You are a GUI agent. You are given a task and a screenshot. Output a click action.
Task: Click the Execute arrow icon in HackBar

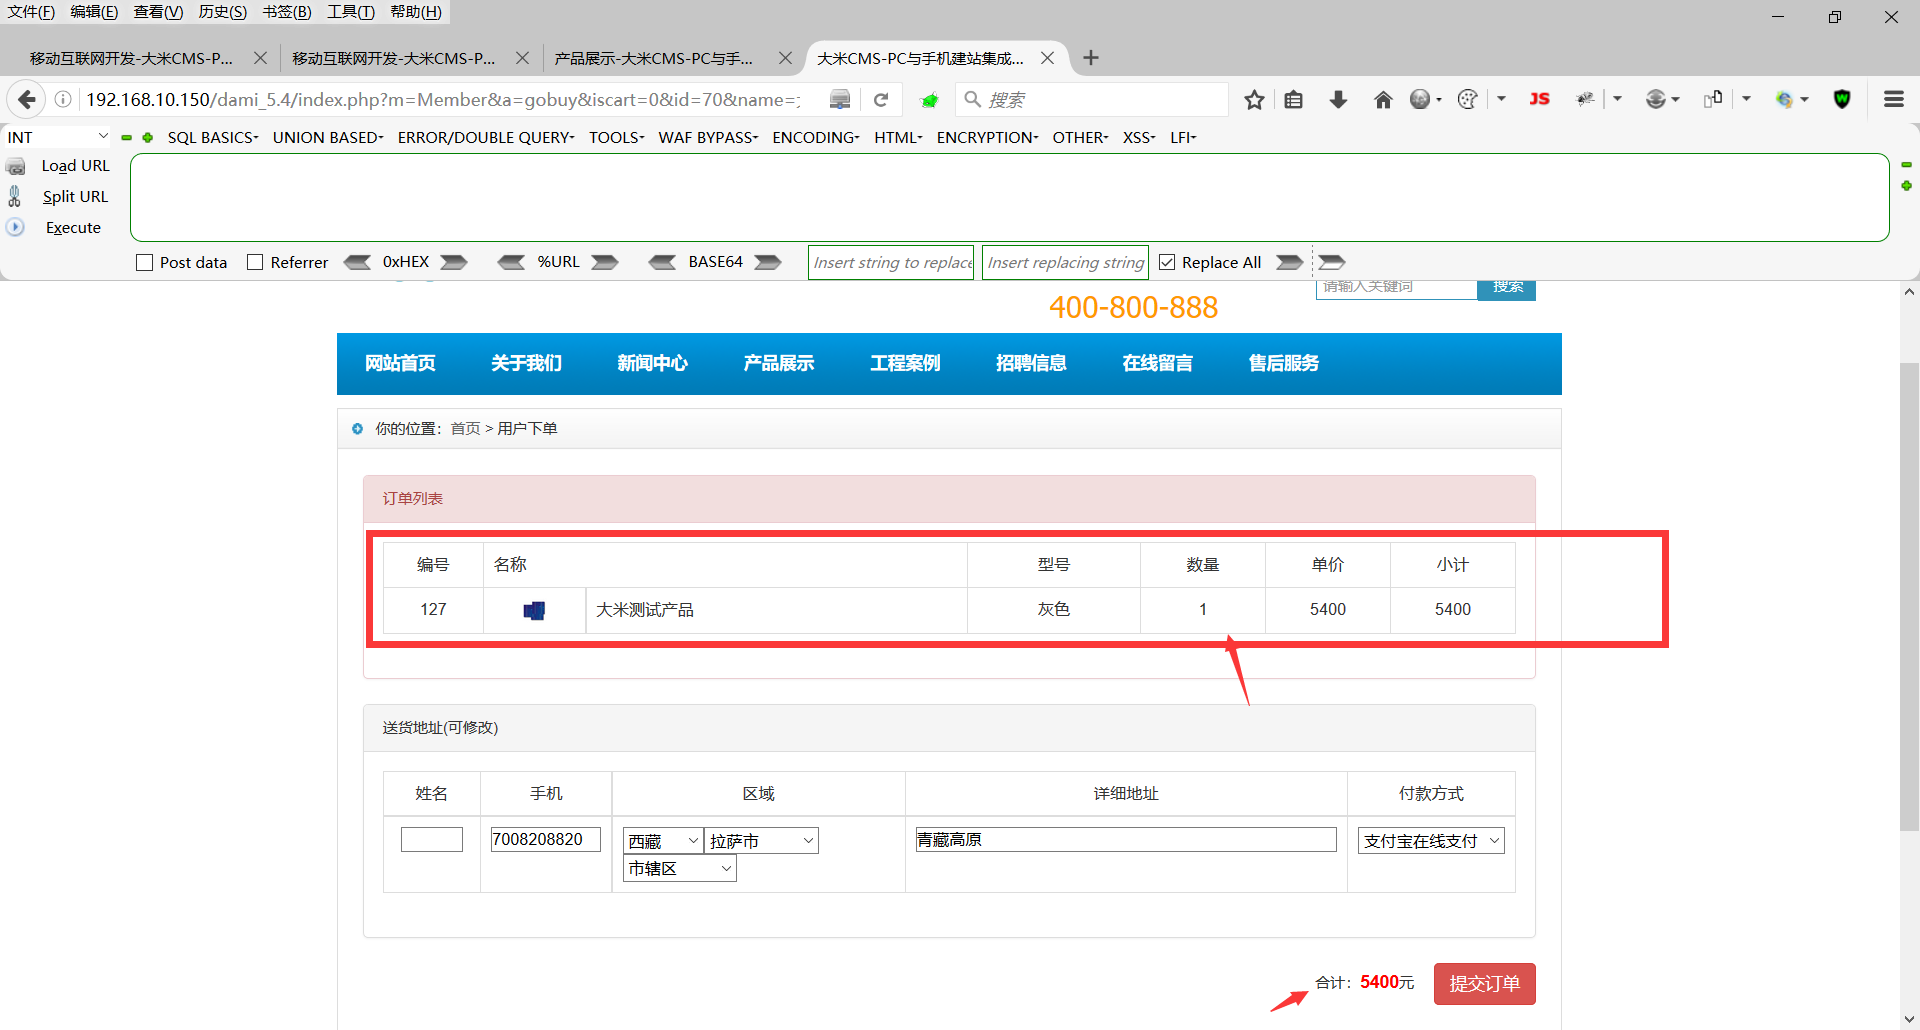(16, 227)
